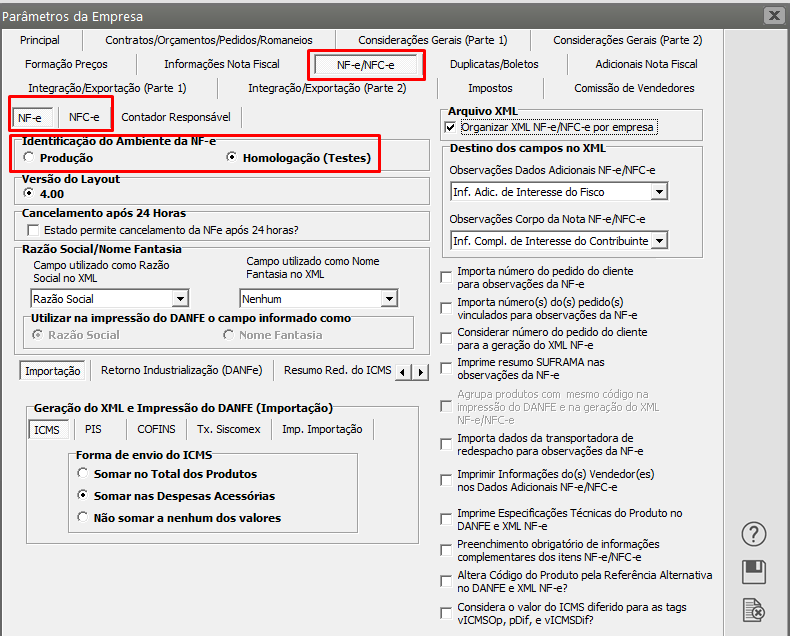Toggle Organizar XML NF-e/NFC-e por empresa
The image size is (790, 636).
pos(450,128)
